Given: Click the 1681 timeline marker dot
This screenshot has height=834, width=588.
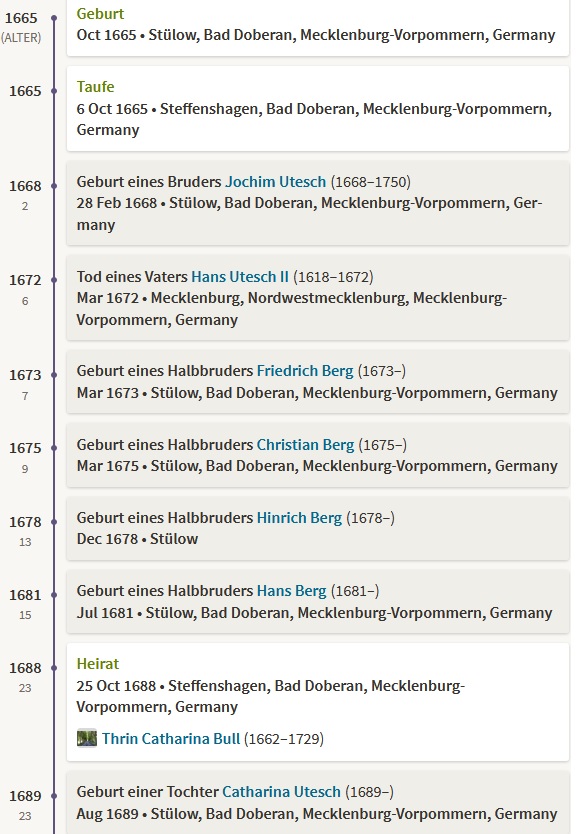Looking at the screenshot, I should point(54,595).
